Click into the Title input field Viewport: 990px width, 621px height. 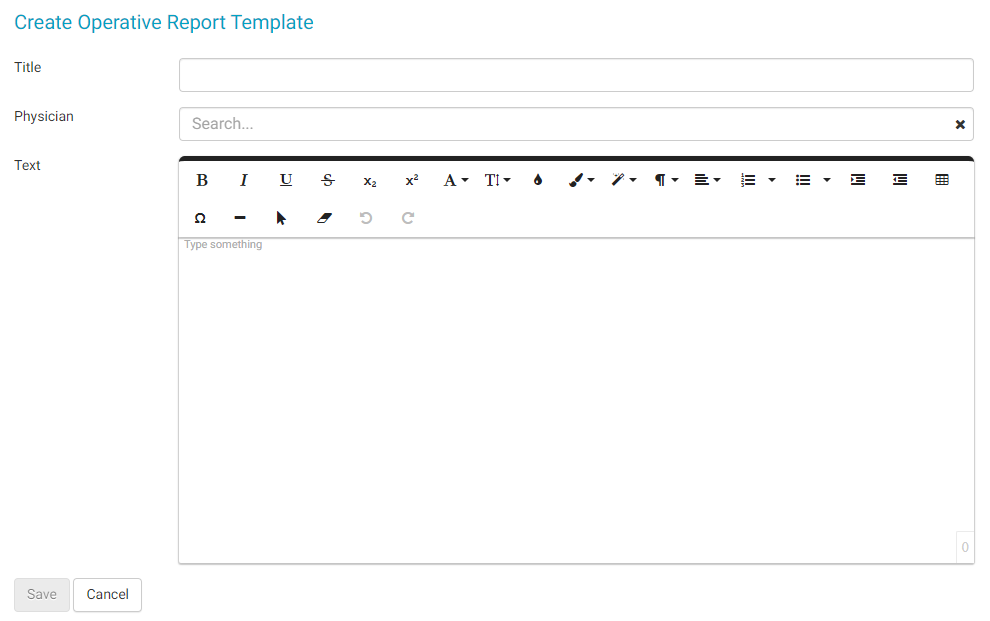575,75
